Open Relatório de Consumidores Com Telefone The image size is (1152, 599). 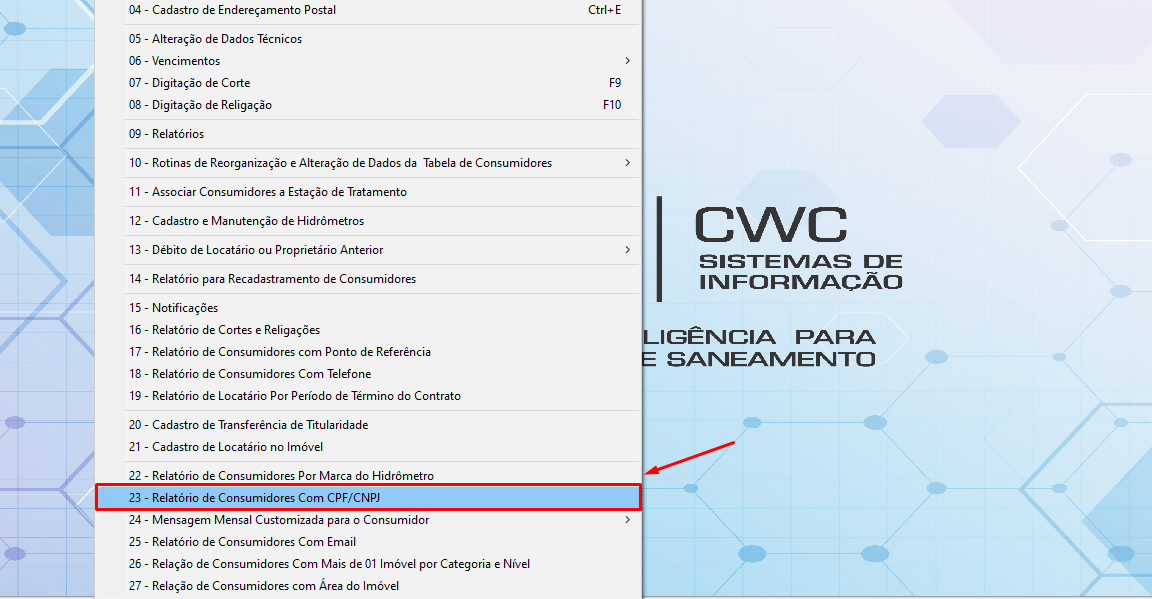pos(250,374)
